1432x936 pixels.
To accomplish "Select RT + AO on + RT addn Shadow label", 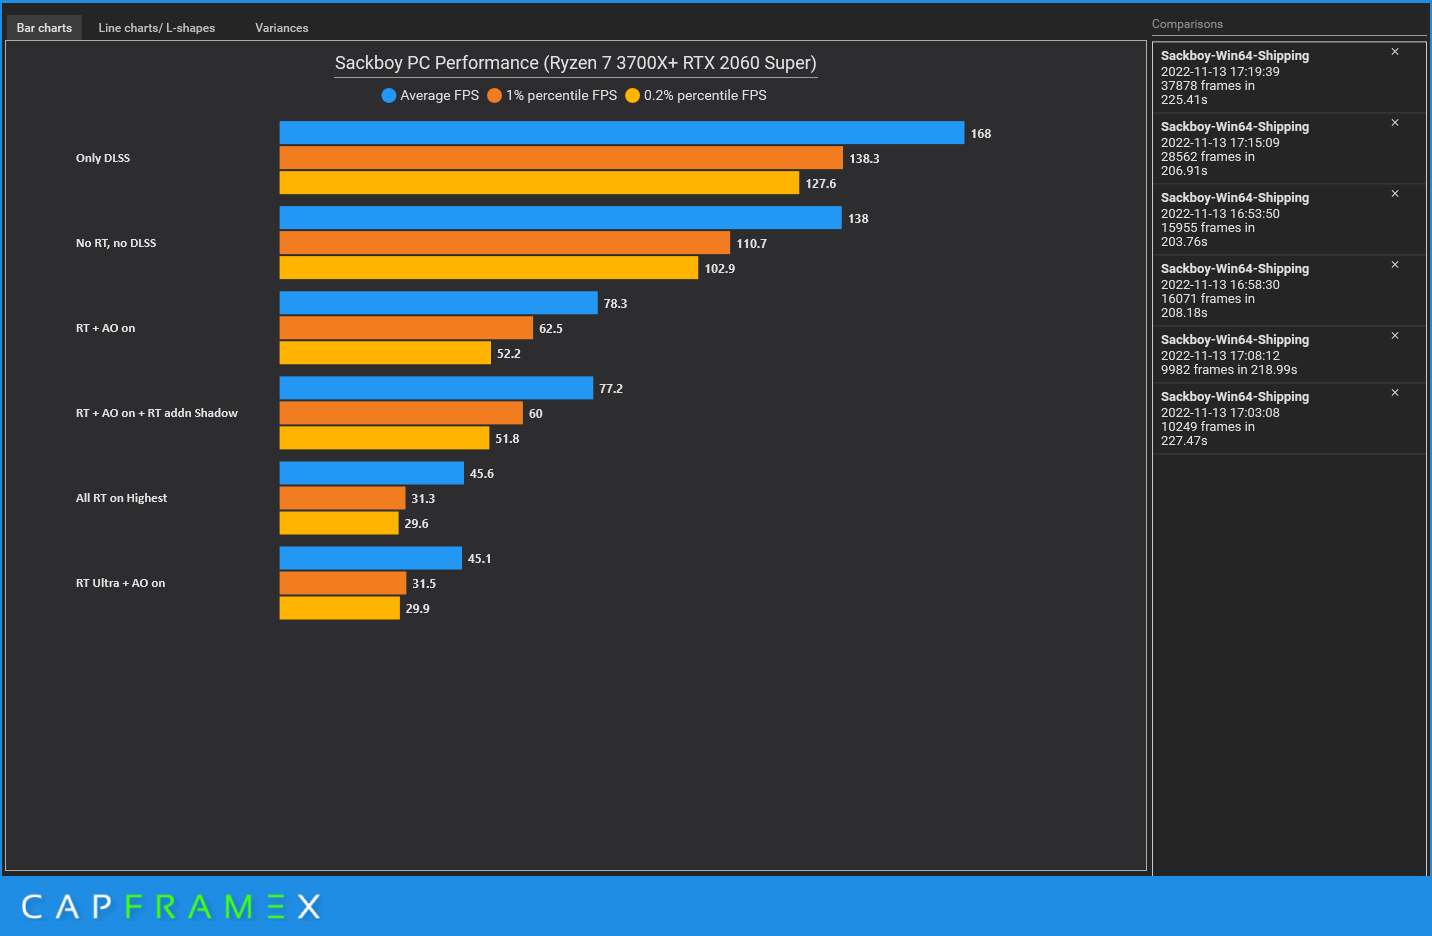I will (x=157, y=413).
